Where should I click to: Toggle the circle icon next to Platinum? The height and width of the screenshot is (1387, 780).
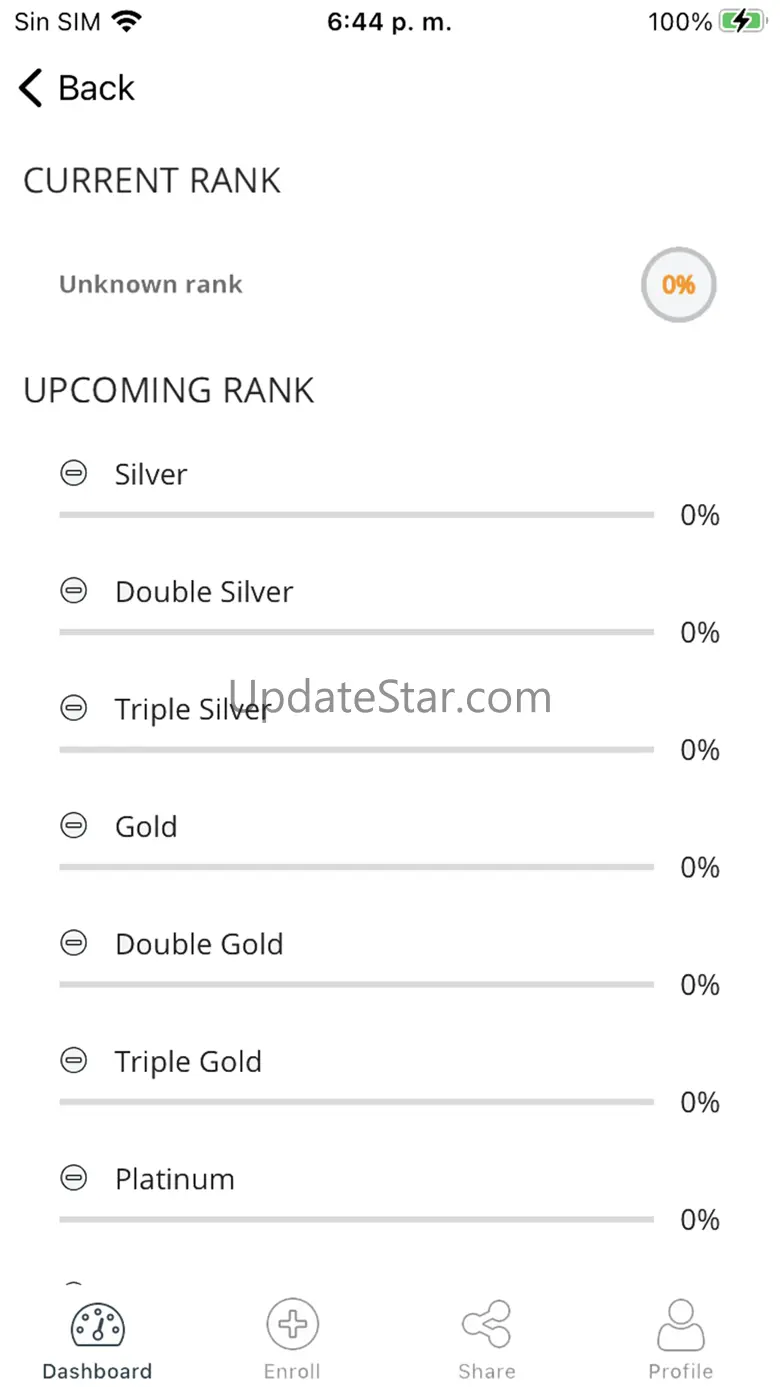pos(74,1178)
